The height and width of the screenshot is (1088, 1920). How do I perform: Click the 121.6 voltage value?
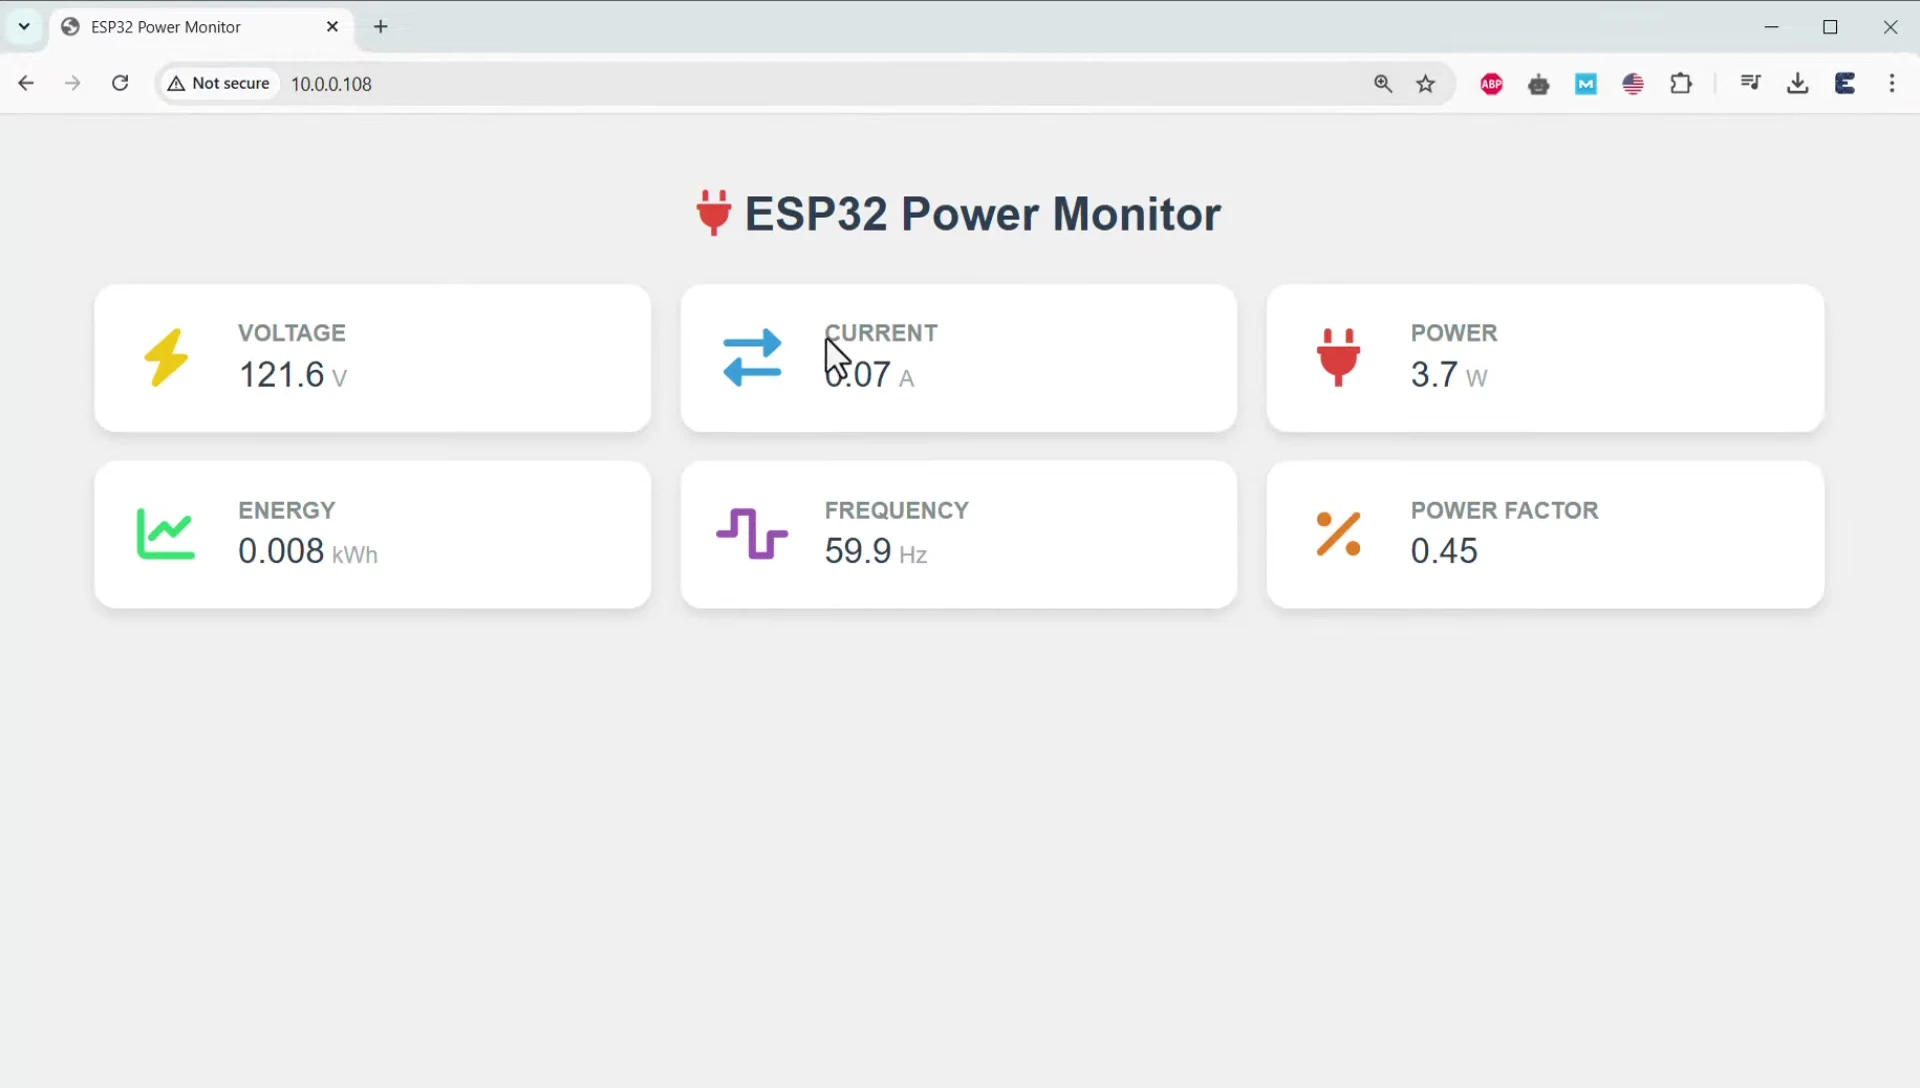click(x=281, y=374)
